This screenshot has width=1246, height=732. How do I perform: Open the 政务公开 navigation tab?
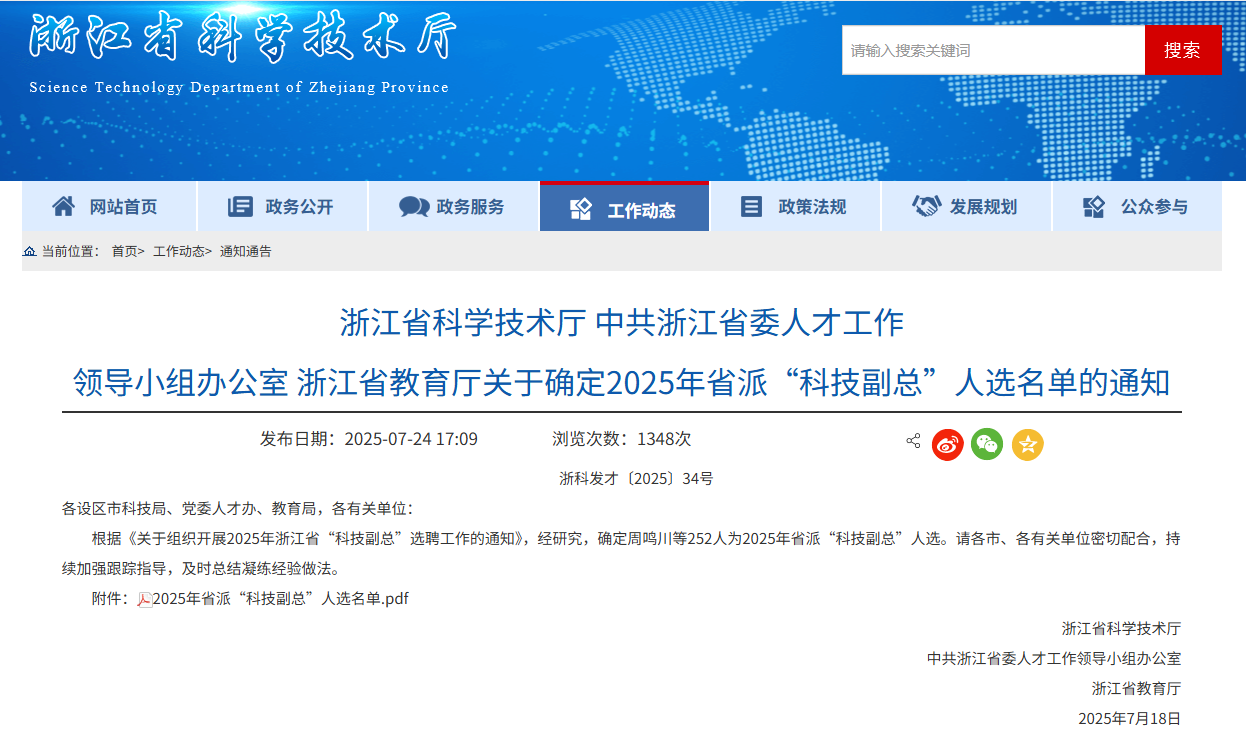[x=282, y=207]
